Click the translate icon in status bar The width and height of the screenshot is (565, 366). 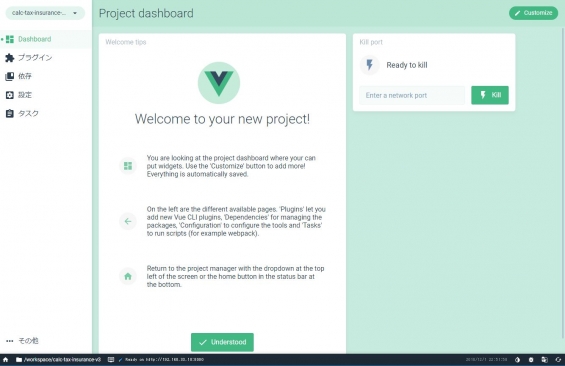(544, 360)
